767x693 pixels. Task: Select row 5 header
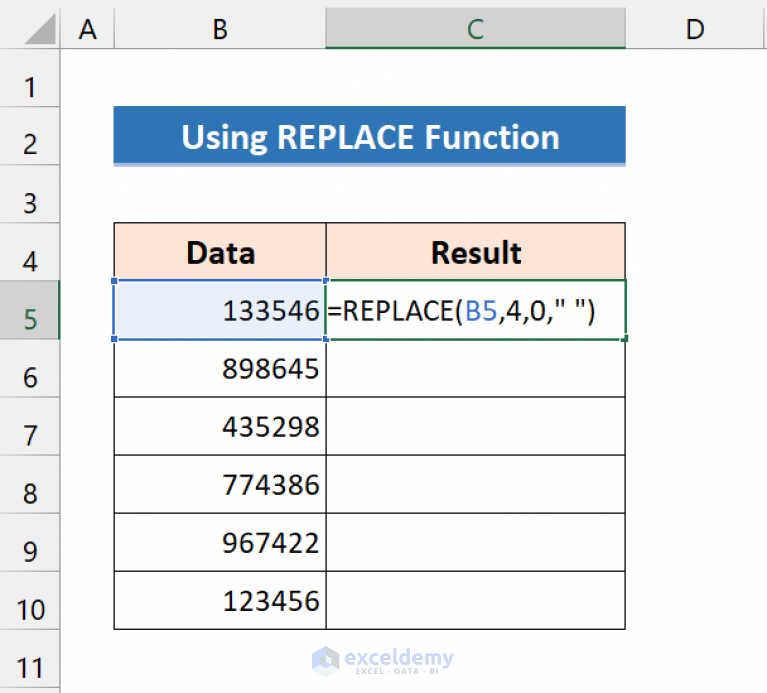pos(30,310)
